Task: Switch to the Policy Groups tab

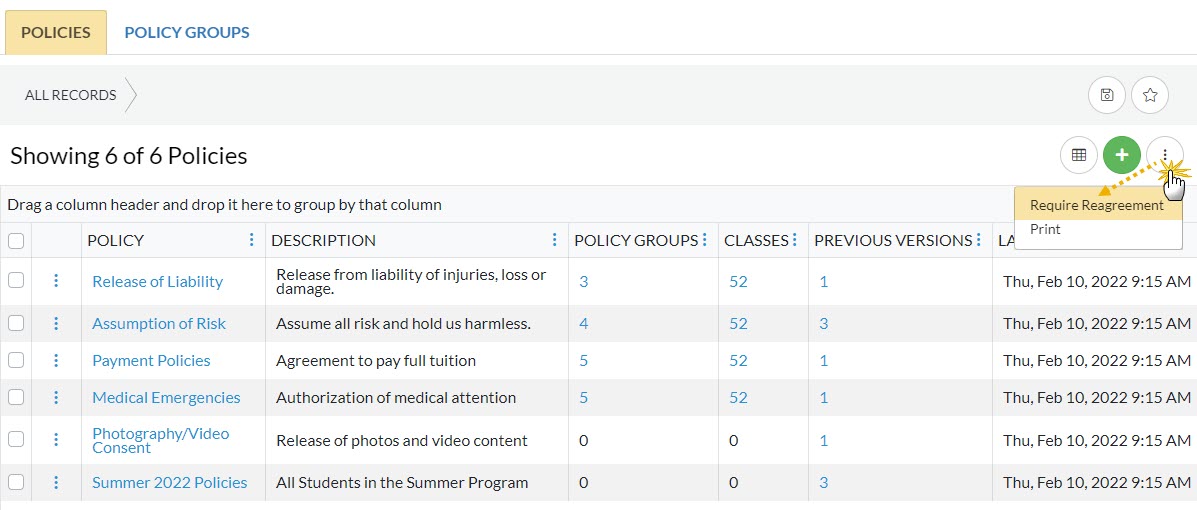Action: [187, 32]
